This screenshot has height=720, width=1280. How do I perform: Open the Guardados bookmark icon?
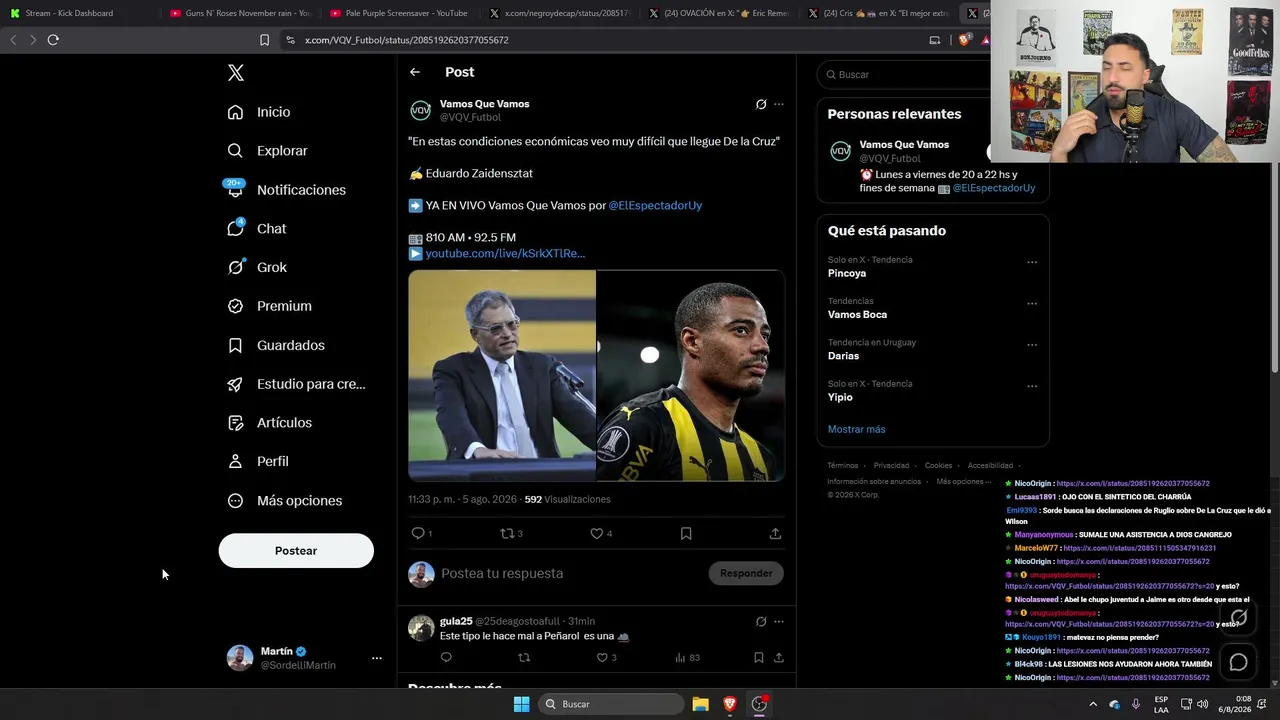[235, 345]
